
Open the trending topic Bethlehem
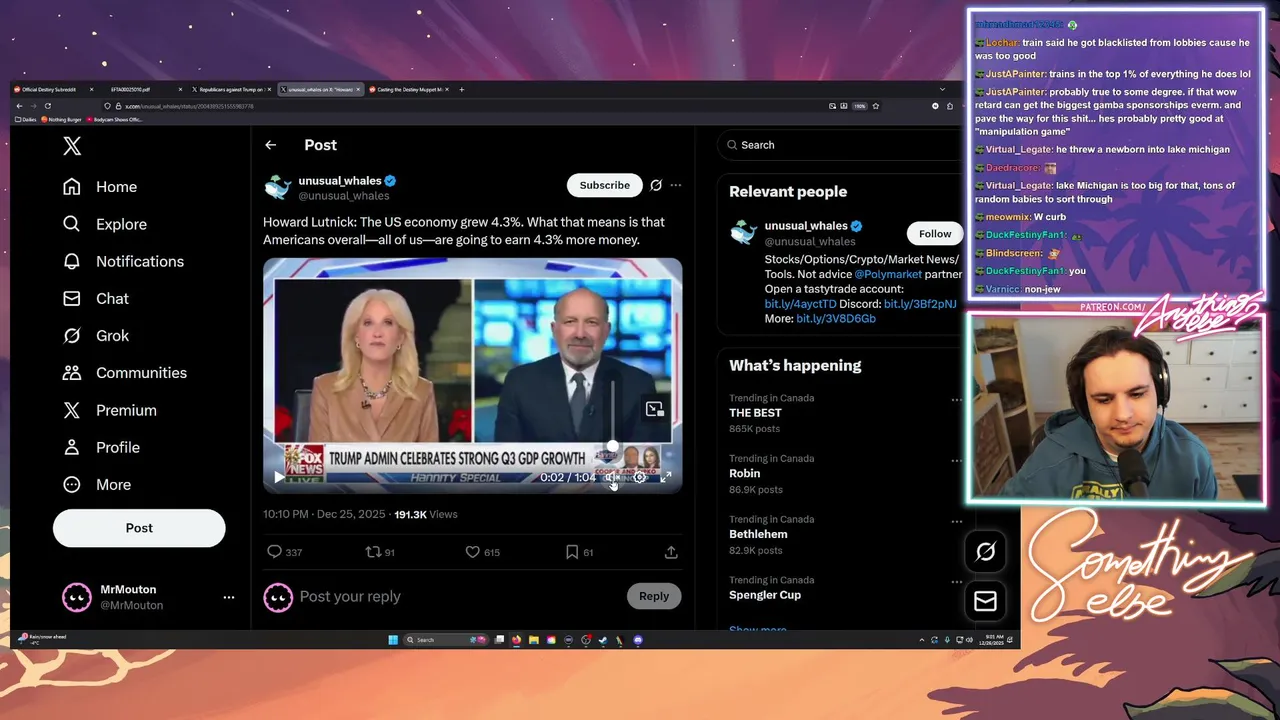(x=758, y=534)
